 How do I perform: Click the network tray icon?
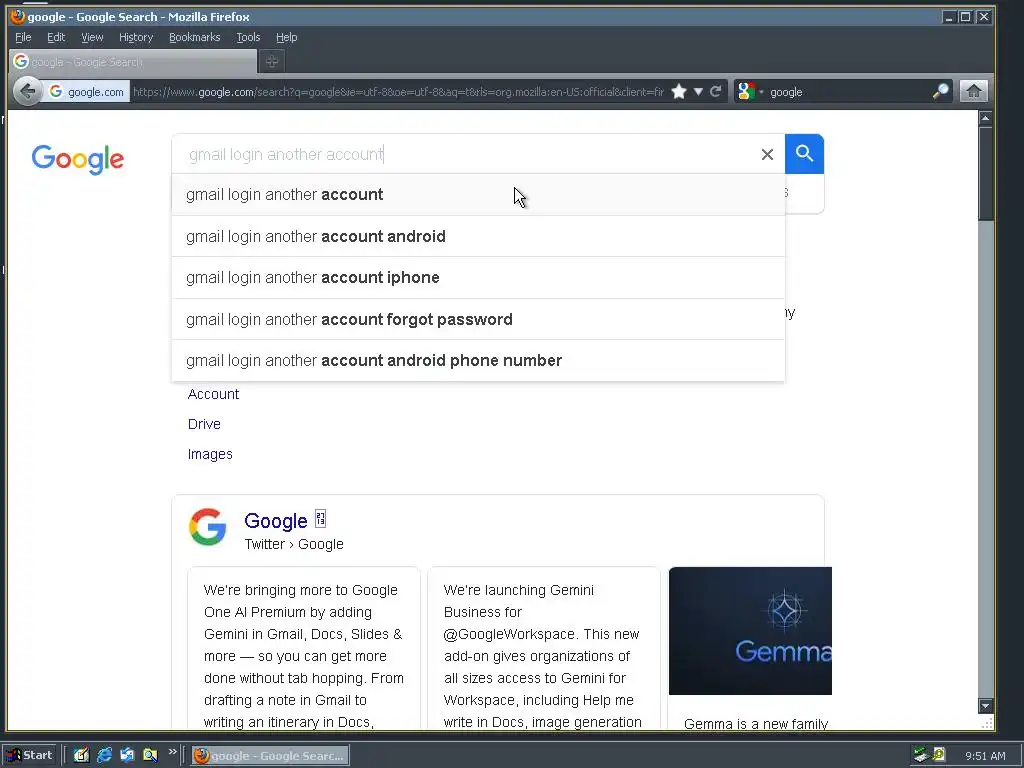pos(921,756)
